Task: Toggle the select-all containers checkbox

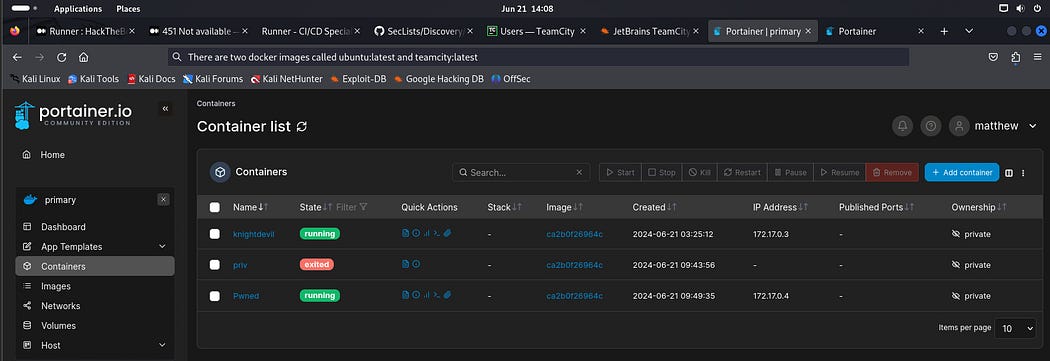Action: [214, 207]
